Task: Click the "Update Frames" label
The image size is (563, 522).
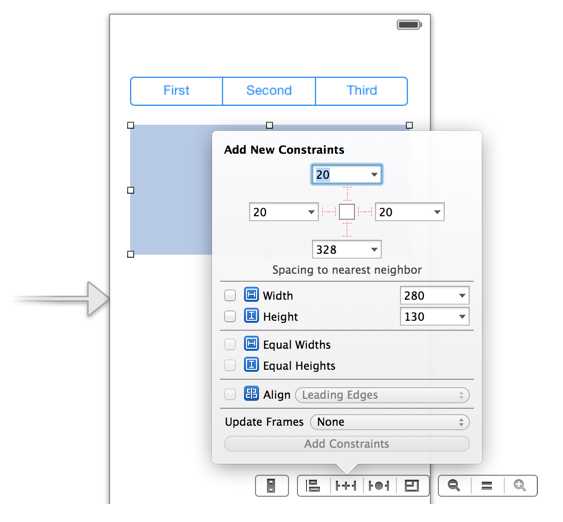Action: click(264, 422)
